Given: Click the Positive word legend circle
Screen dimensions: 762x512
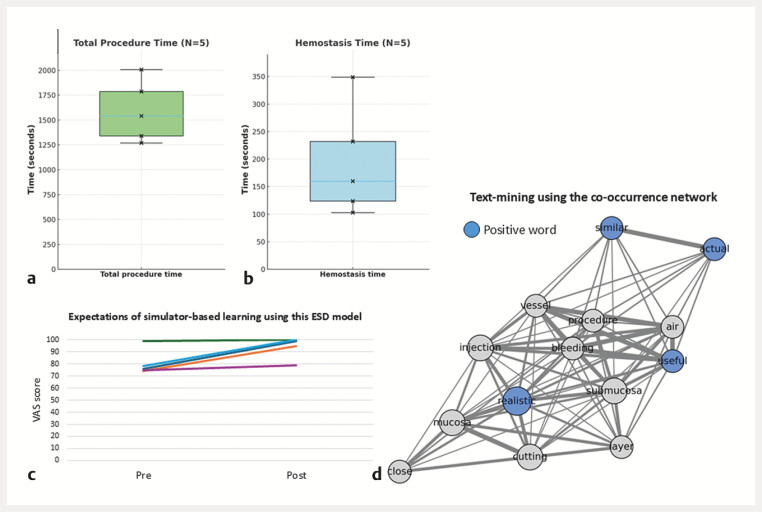Looking at the screenshot, I should 471,230.
